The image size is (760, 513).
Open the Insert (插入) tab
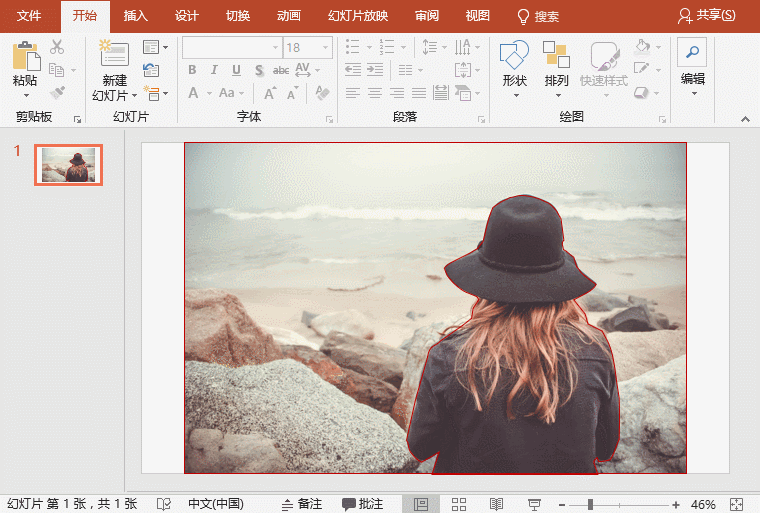tap(135, 16)
